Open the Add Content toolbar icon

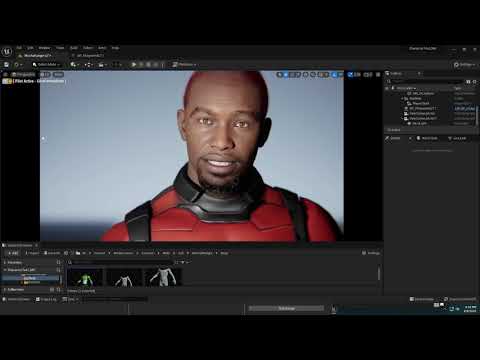74,65
